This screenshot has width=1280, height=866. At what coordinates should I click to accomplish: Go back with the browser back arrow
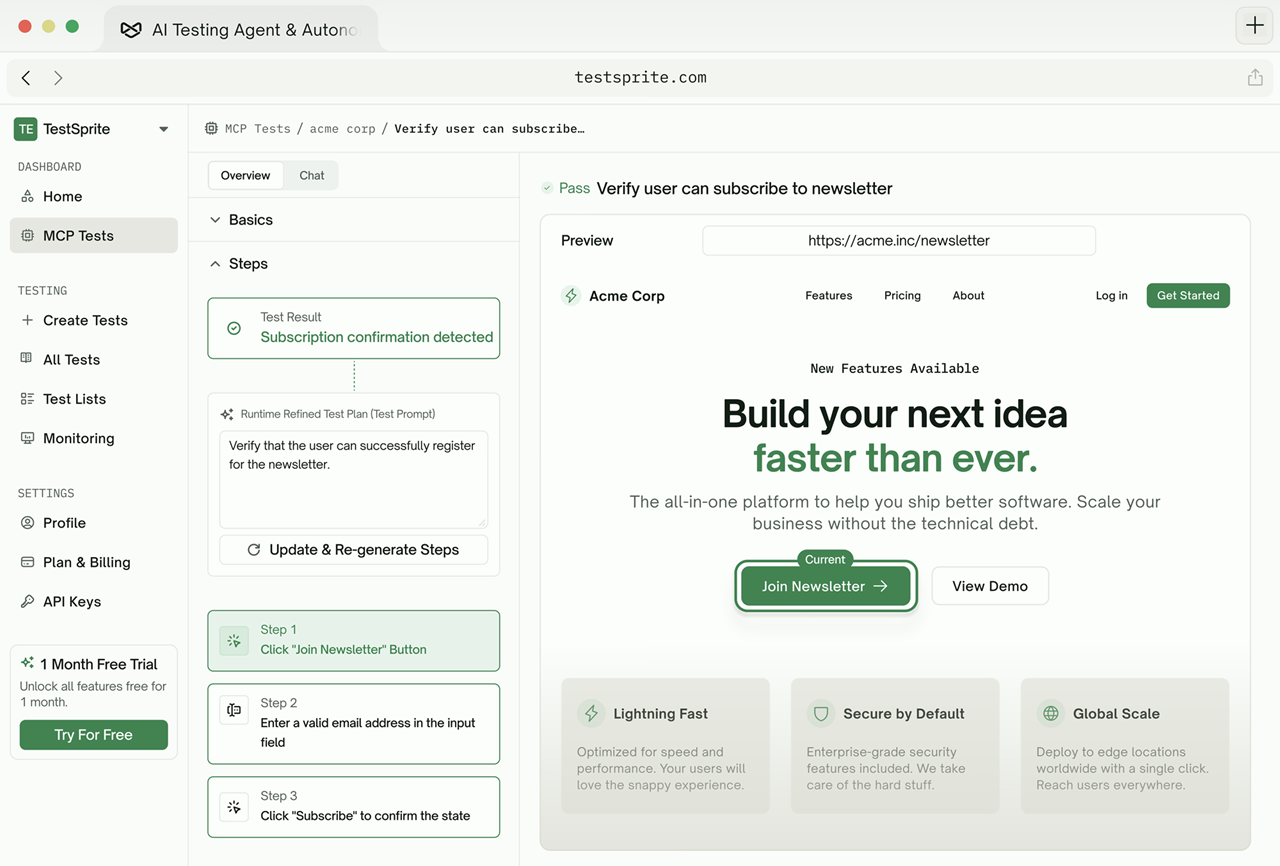click(x=26, y=78)
